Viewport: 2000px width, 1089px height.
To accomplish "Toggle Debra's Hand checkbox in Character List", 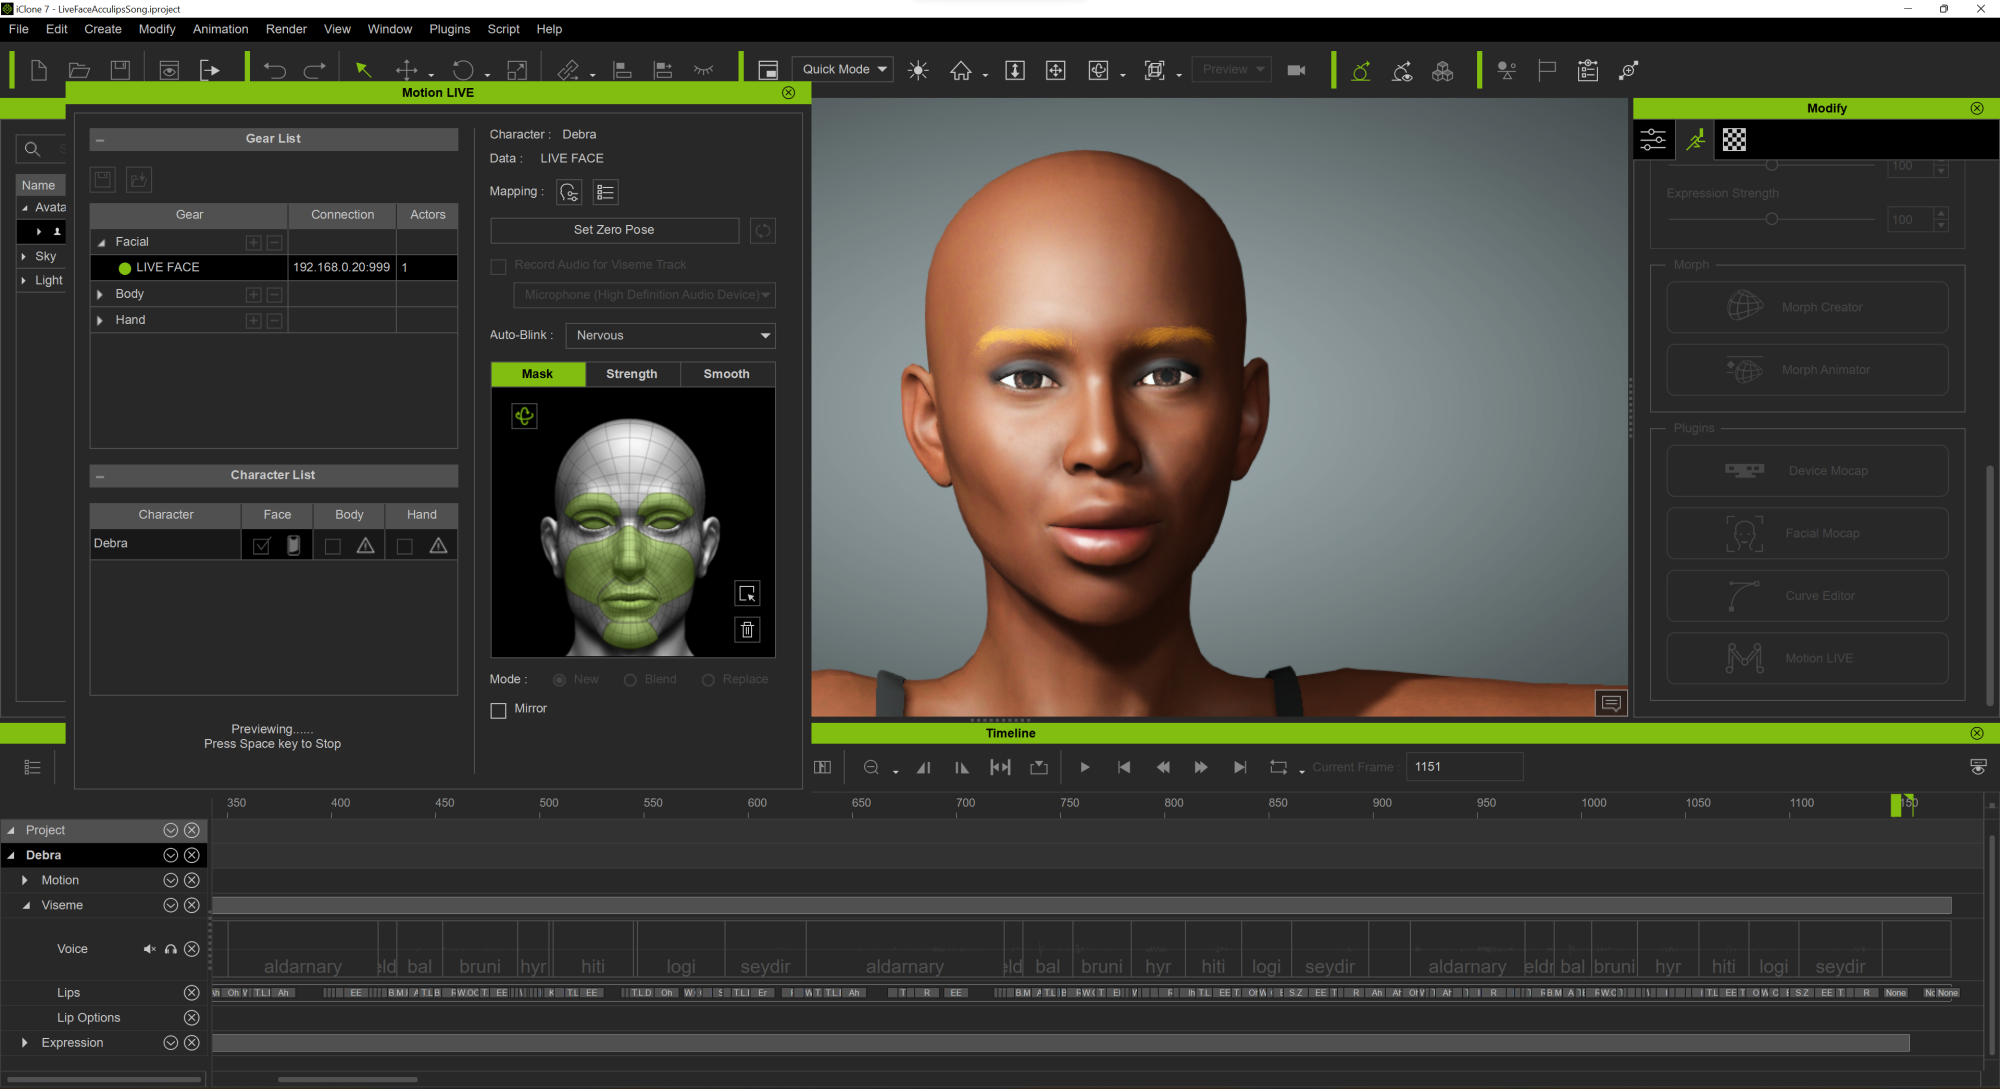I will click(x=405, y=546).
